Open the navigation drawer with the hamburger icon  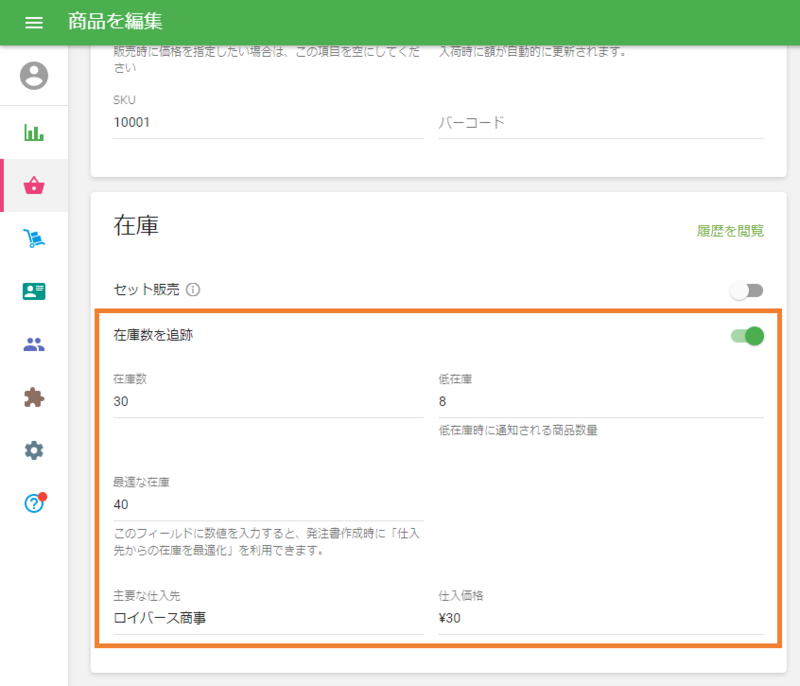pyautogui.click(x=33, y=20)
